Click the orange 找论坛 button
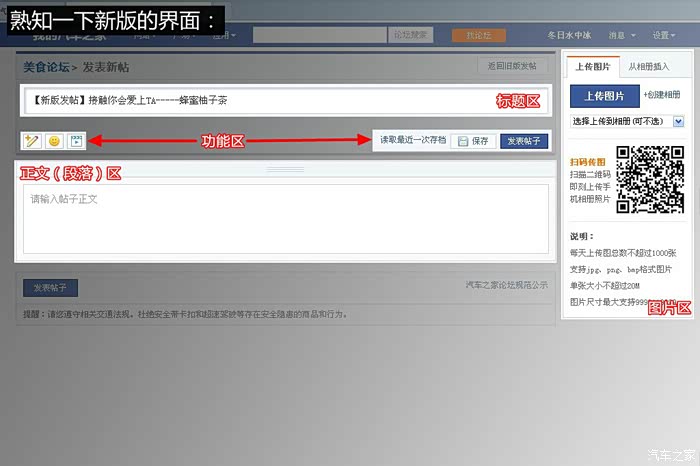This screenshot has height=466, width=700. 479,35
